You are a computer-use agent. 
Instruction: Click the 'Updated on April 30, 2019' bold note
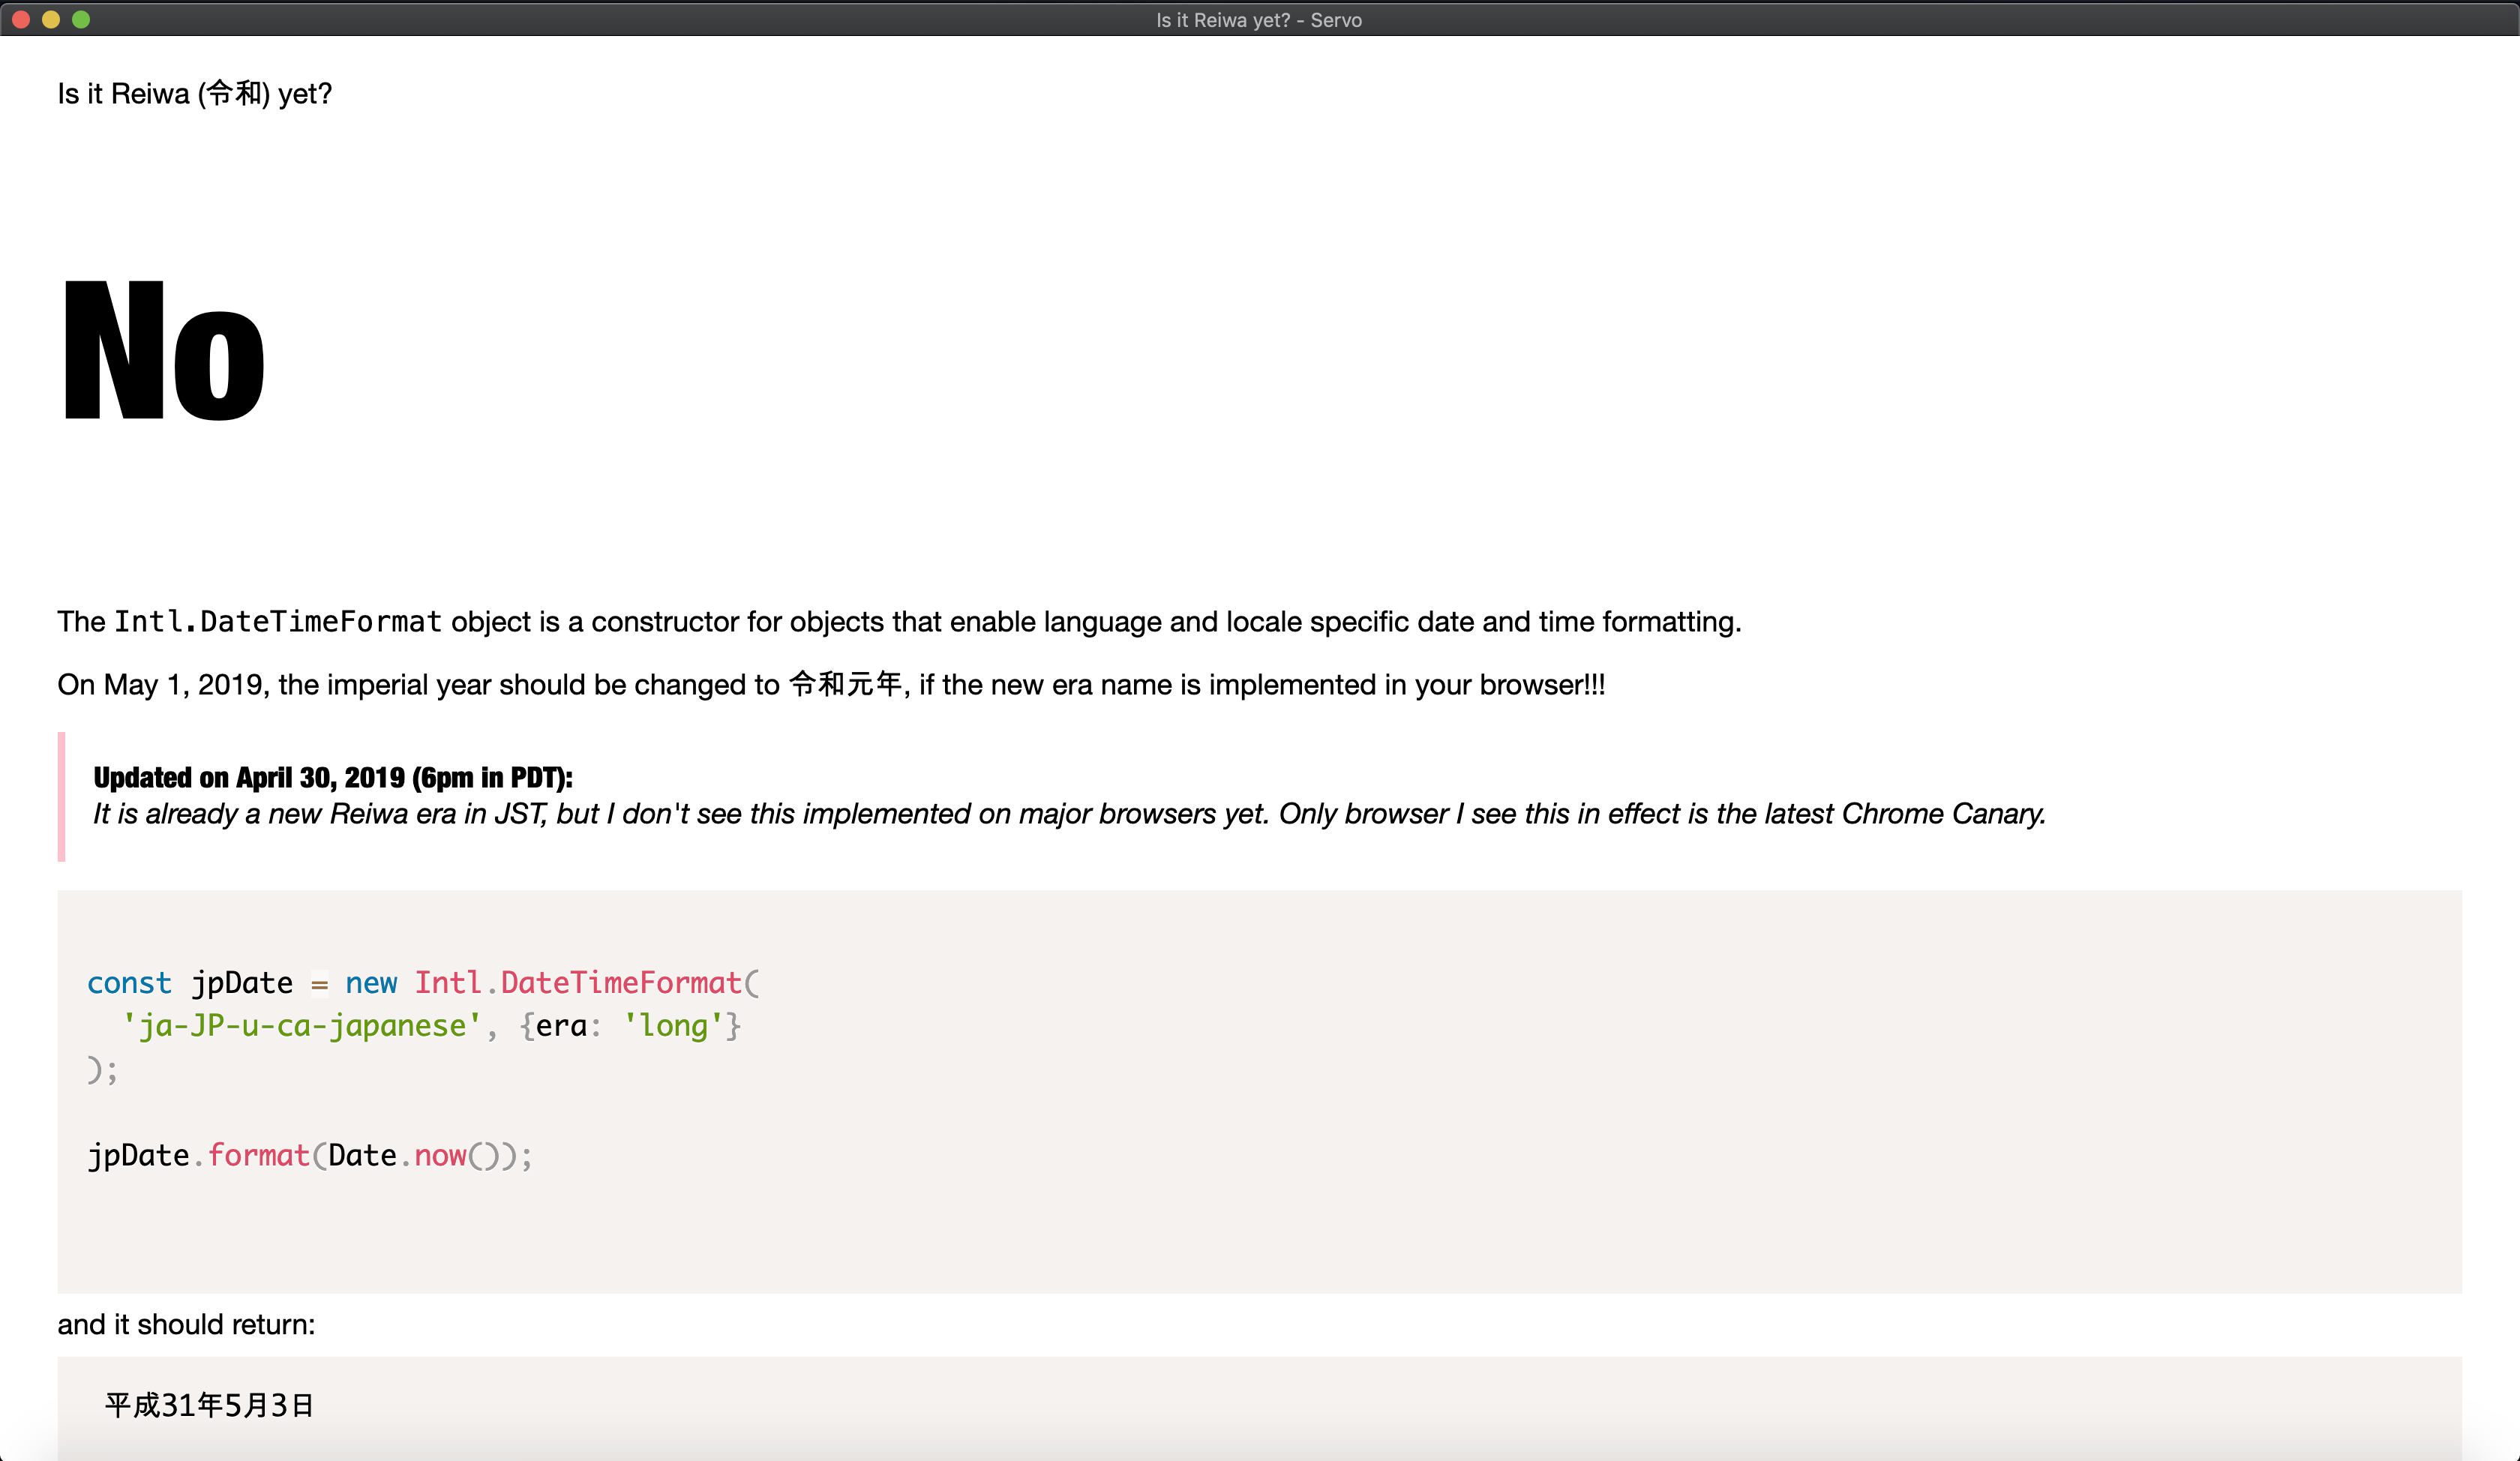[x=332, y=777]
